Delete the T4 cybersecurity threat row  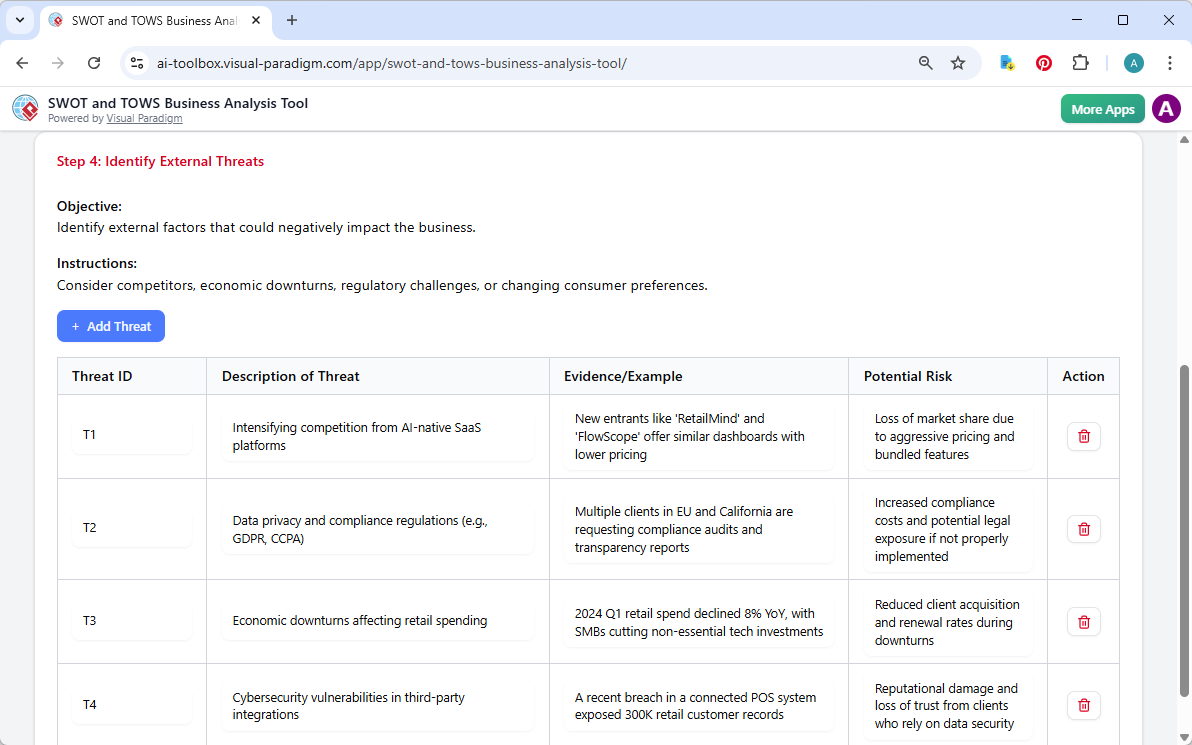pyautogui.click(x=1083, y=705)
